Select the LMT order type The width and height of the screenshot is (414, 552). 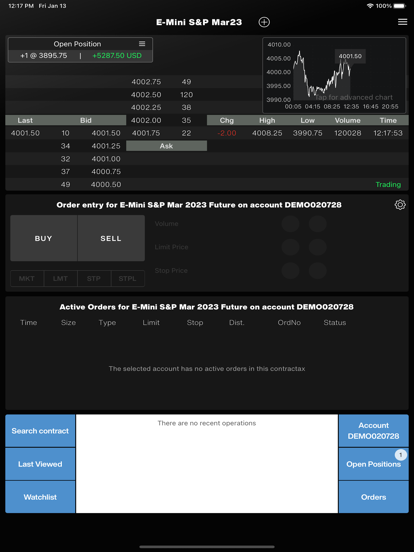[x=60, y=278]
